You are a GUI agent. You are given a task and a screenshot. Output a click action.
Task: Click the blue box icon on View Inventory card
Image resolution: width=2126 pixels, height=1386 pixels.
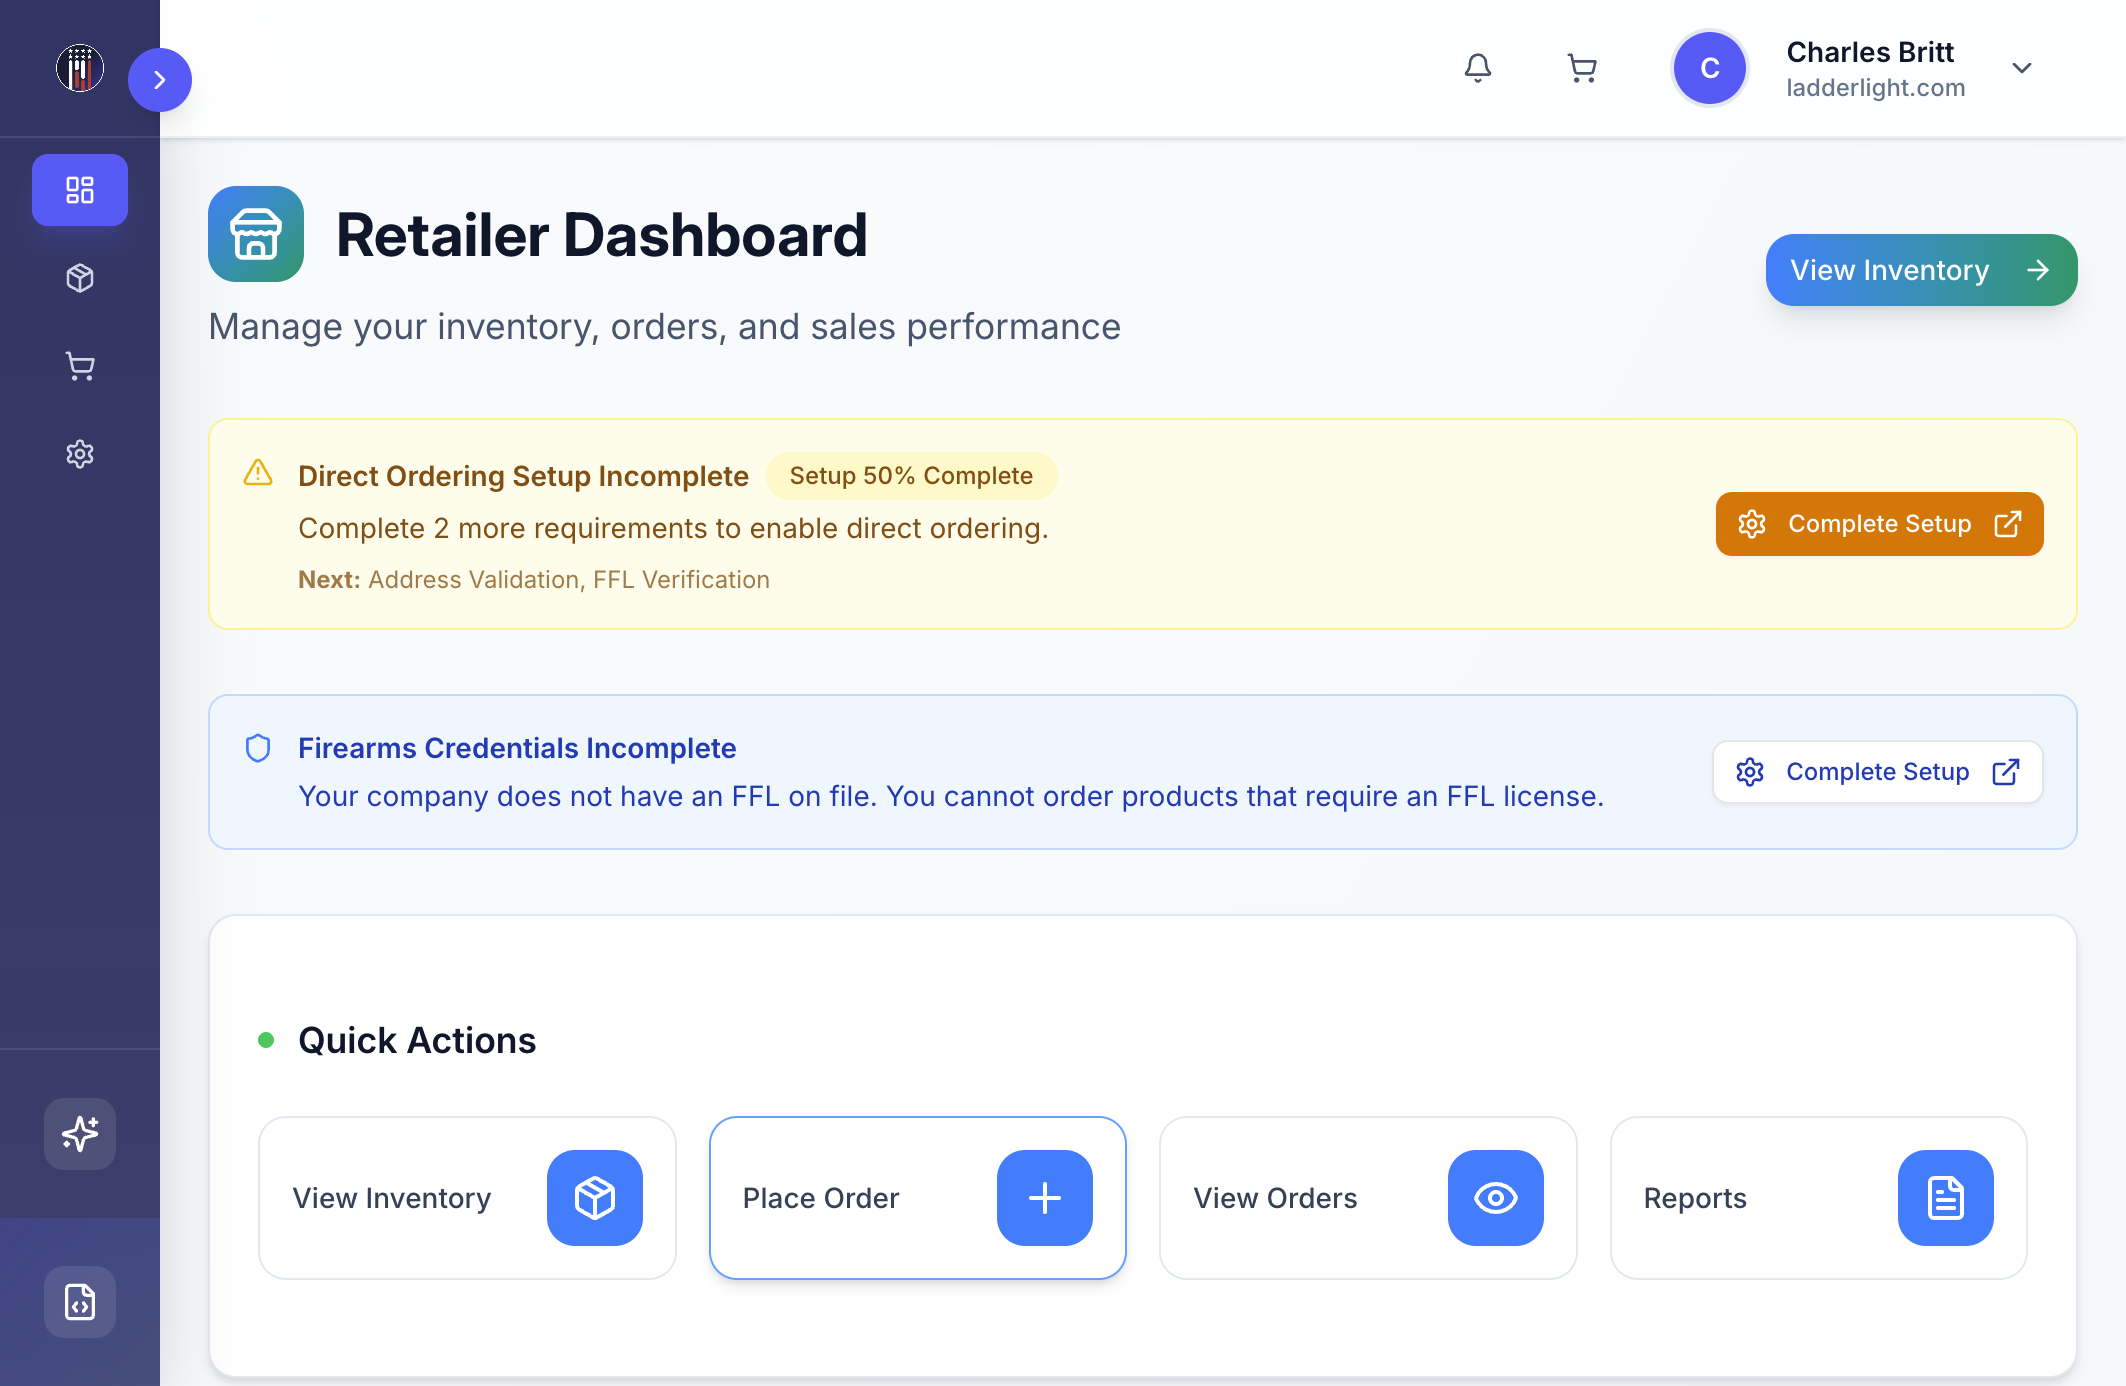tap(595, 1198)
